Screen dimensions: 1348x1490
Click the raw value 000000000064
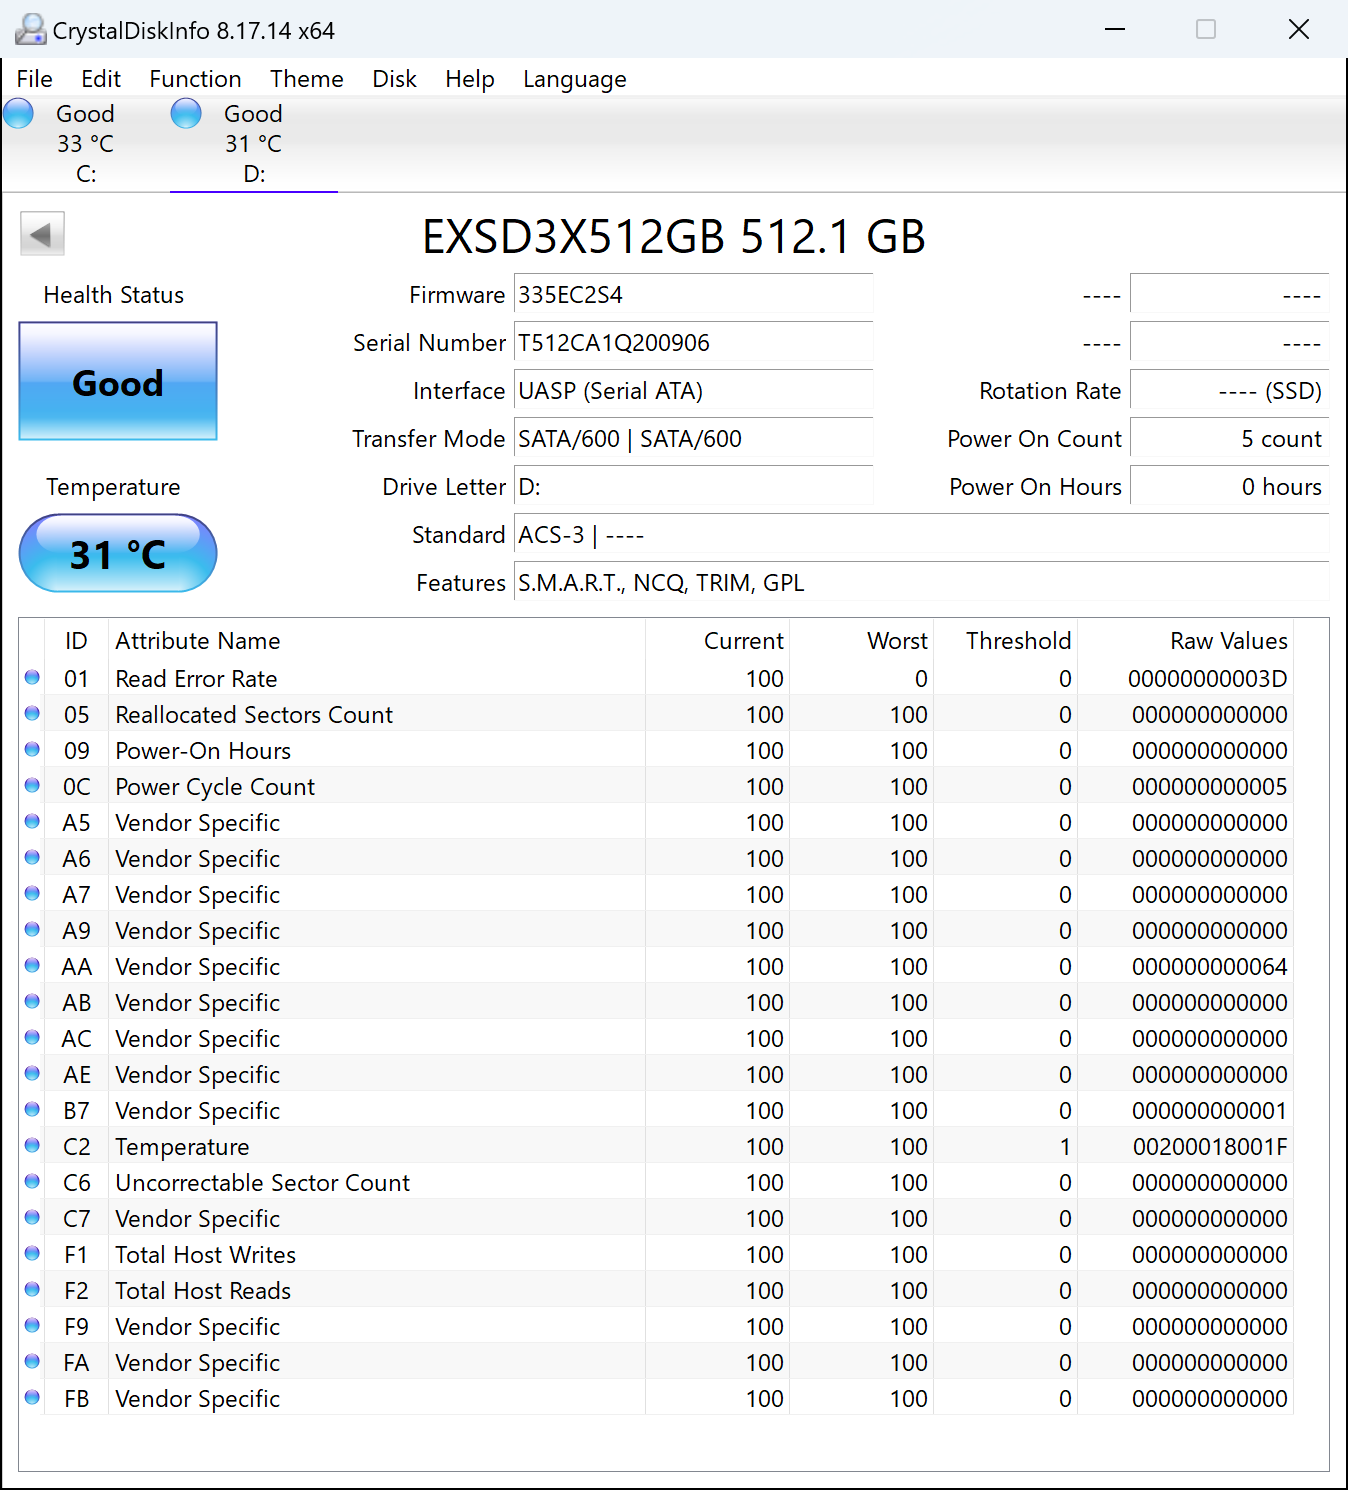click(x=1210, y=967)
